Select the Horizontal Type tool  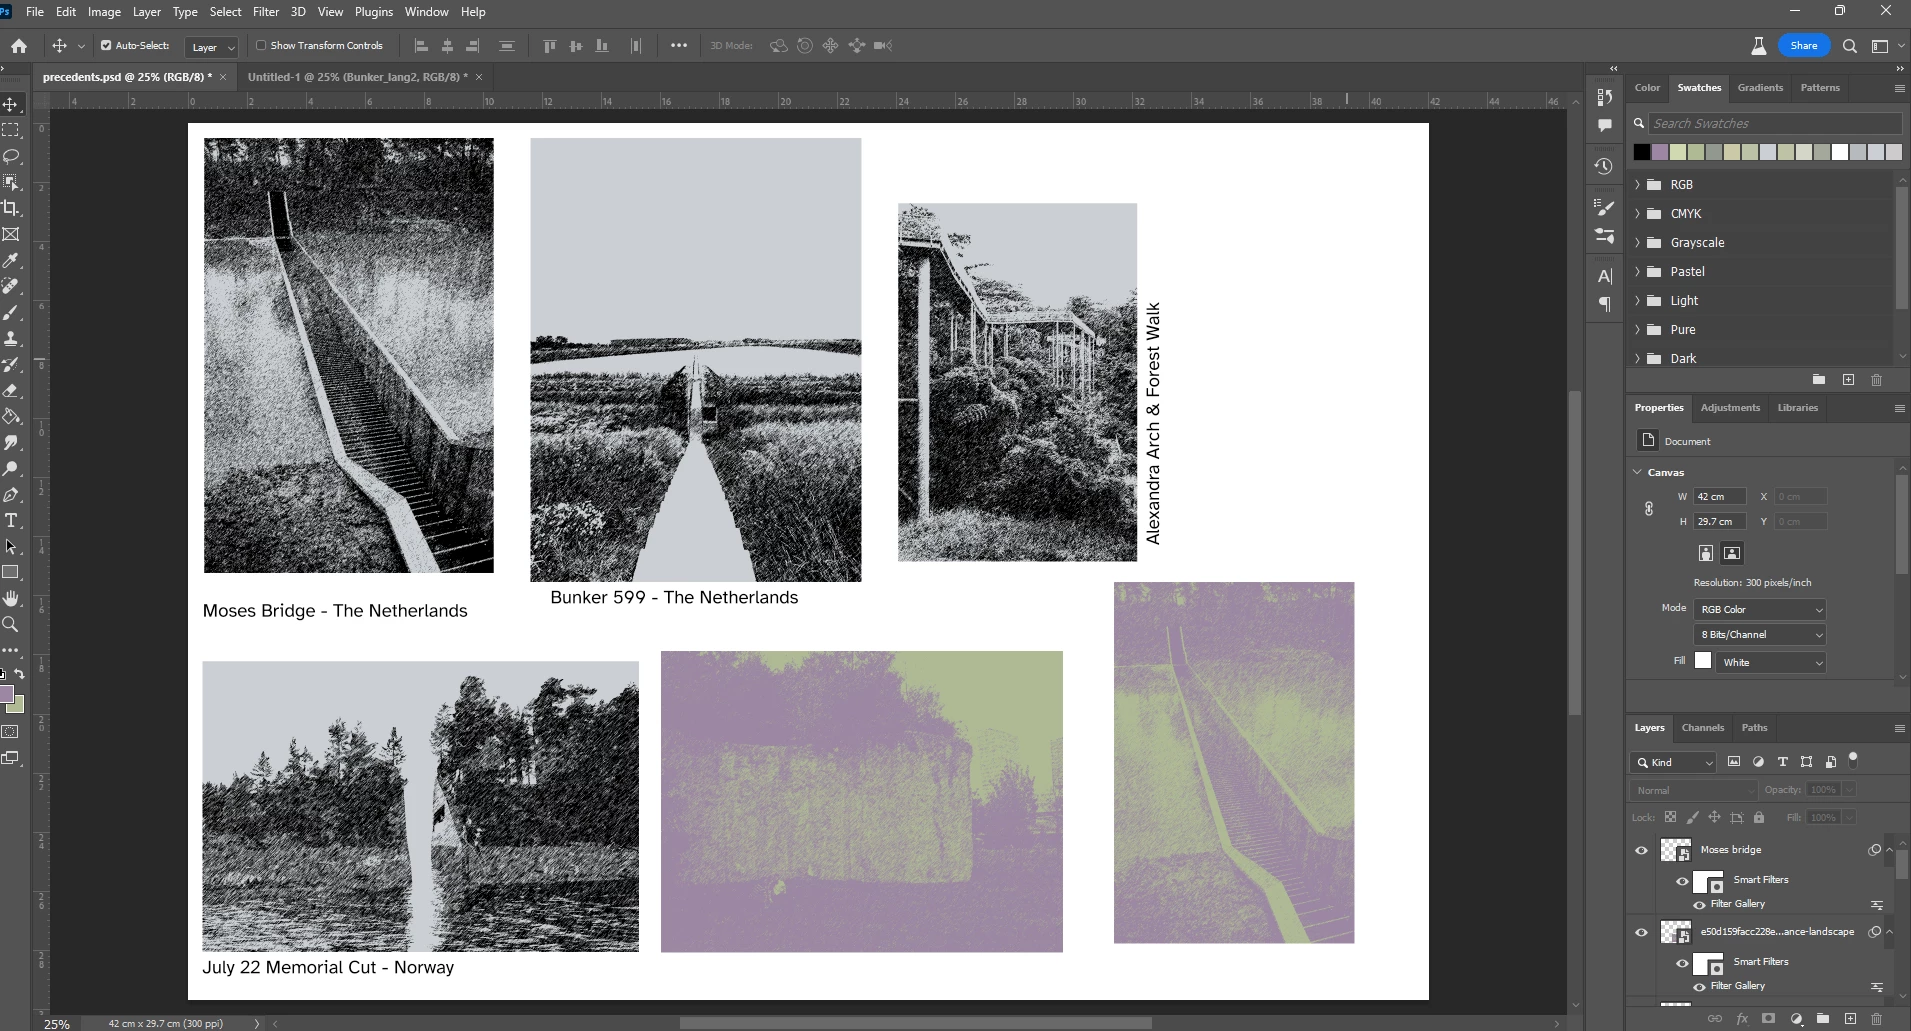point(11,520)
